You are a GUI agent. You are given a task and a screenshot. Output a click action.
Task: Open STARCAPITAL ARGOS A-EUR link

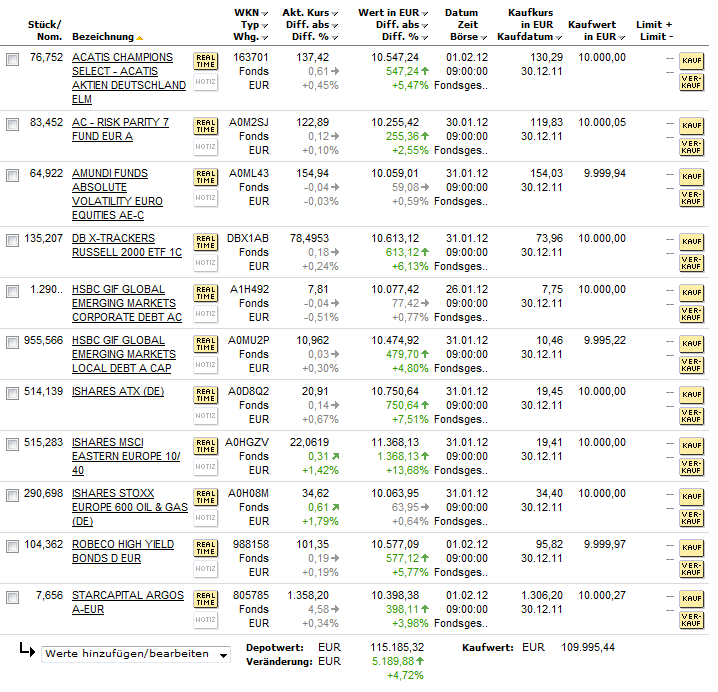(128, 602)
